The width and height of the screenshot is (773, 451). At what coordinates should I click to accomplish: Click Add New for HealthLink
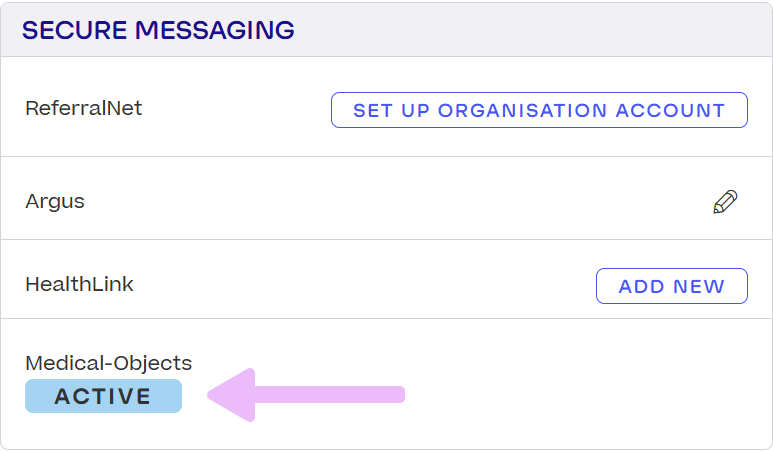[x=671, y=286]
